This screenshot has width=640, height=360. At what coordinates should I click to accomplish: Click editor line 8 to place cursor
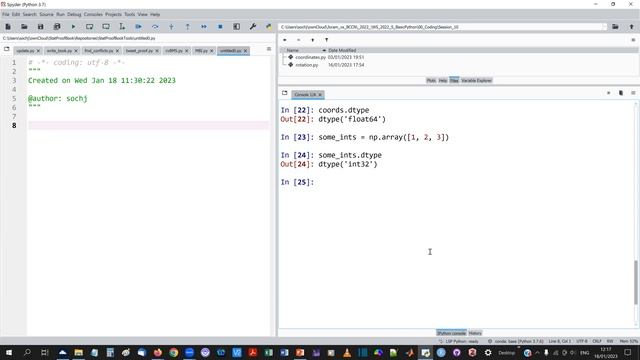[149, 125]
